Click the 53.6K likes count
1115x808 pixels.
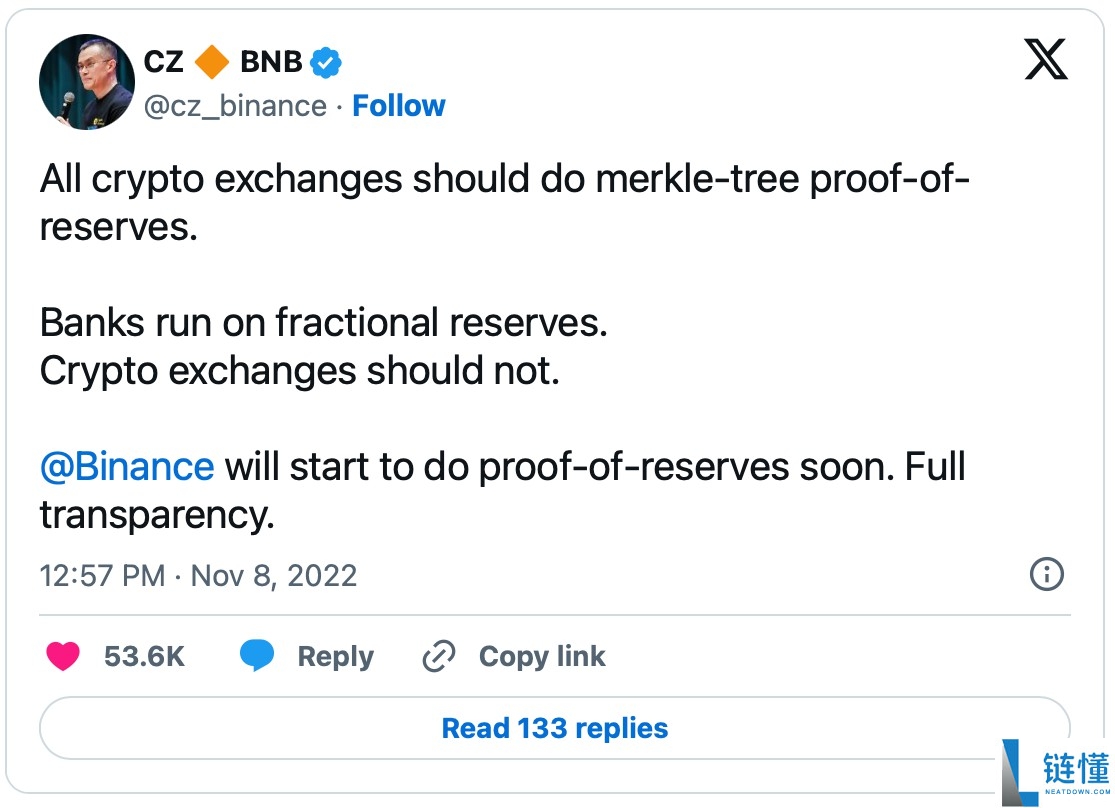point(144,656)
